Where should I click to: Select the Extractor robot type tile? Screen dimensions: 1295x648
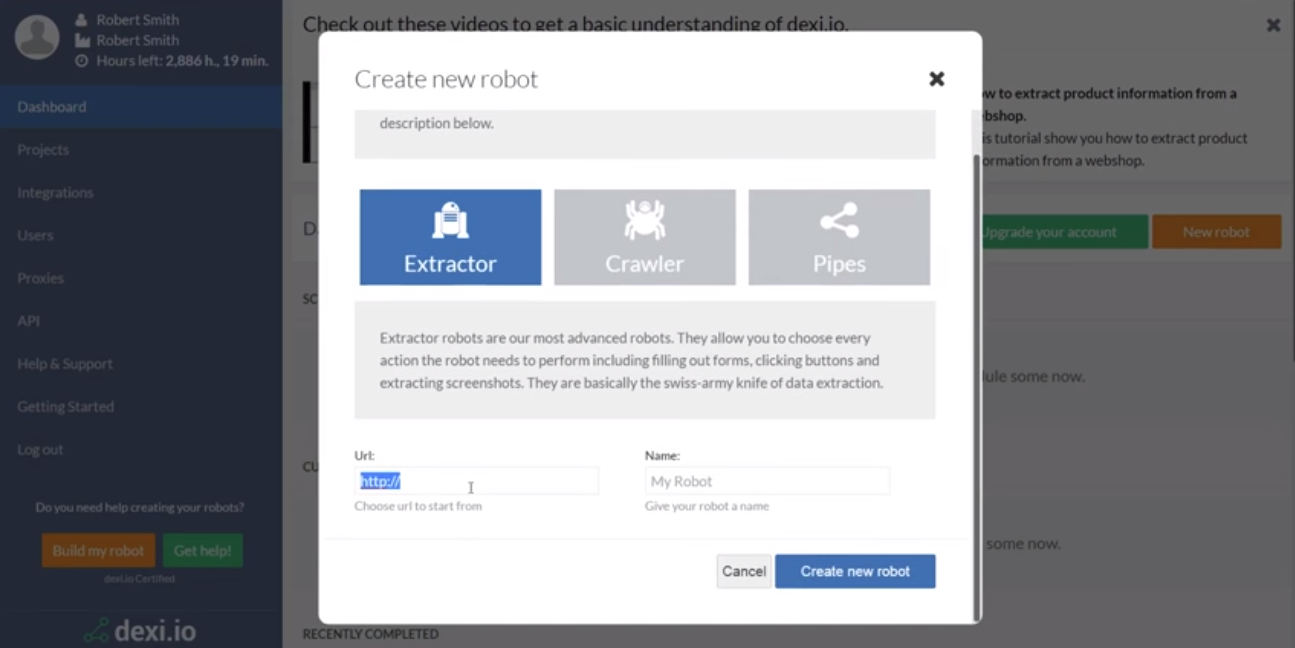point(450,237)
